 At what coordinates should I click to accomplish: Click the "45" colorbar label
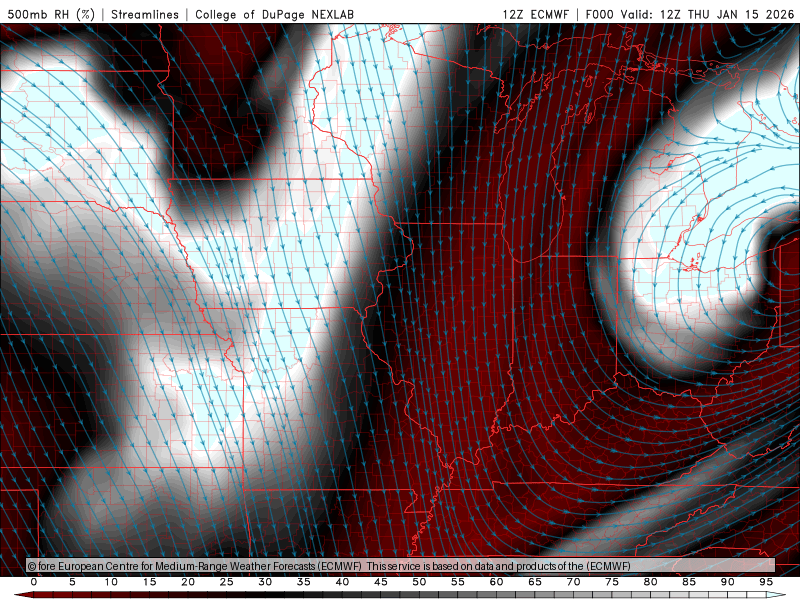(x=381, y=582)
